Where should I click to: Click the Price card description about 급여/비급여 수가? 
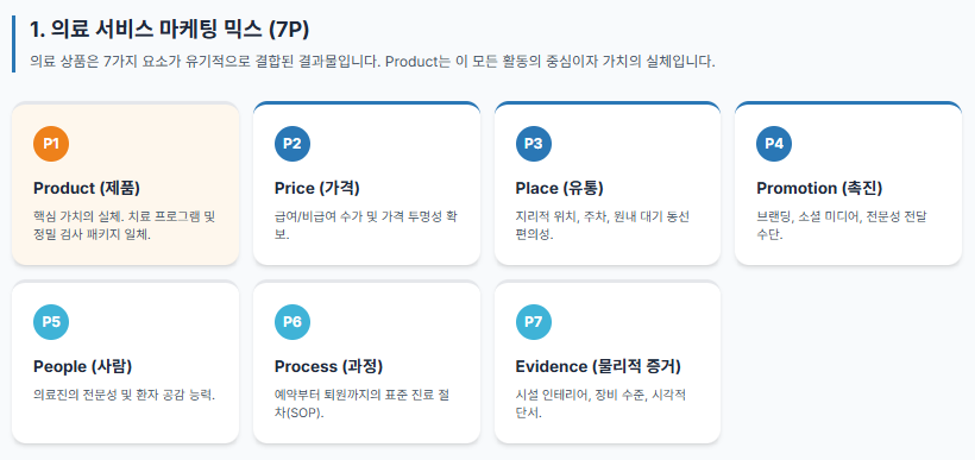coord(366,226)
